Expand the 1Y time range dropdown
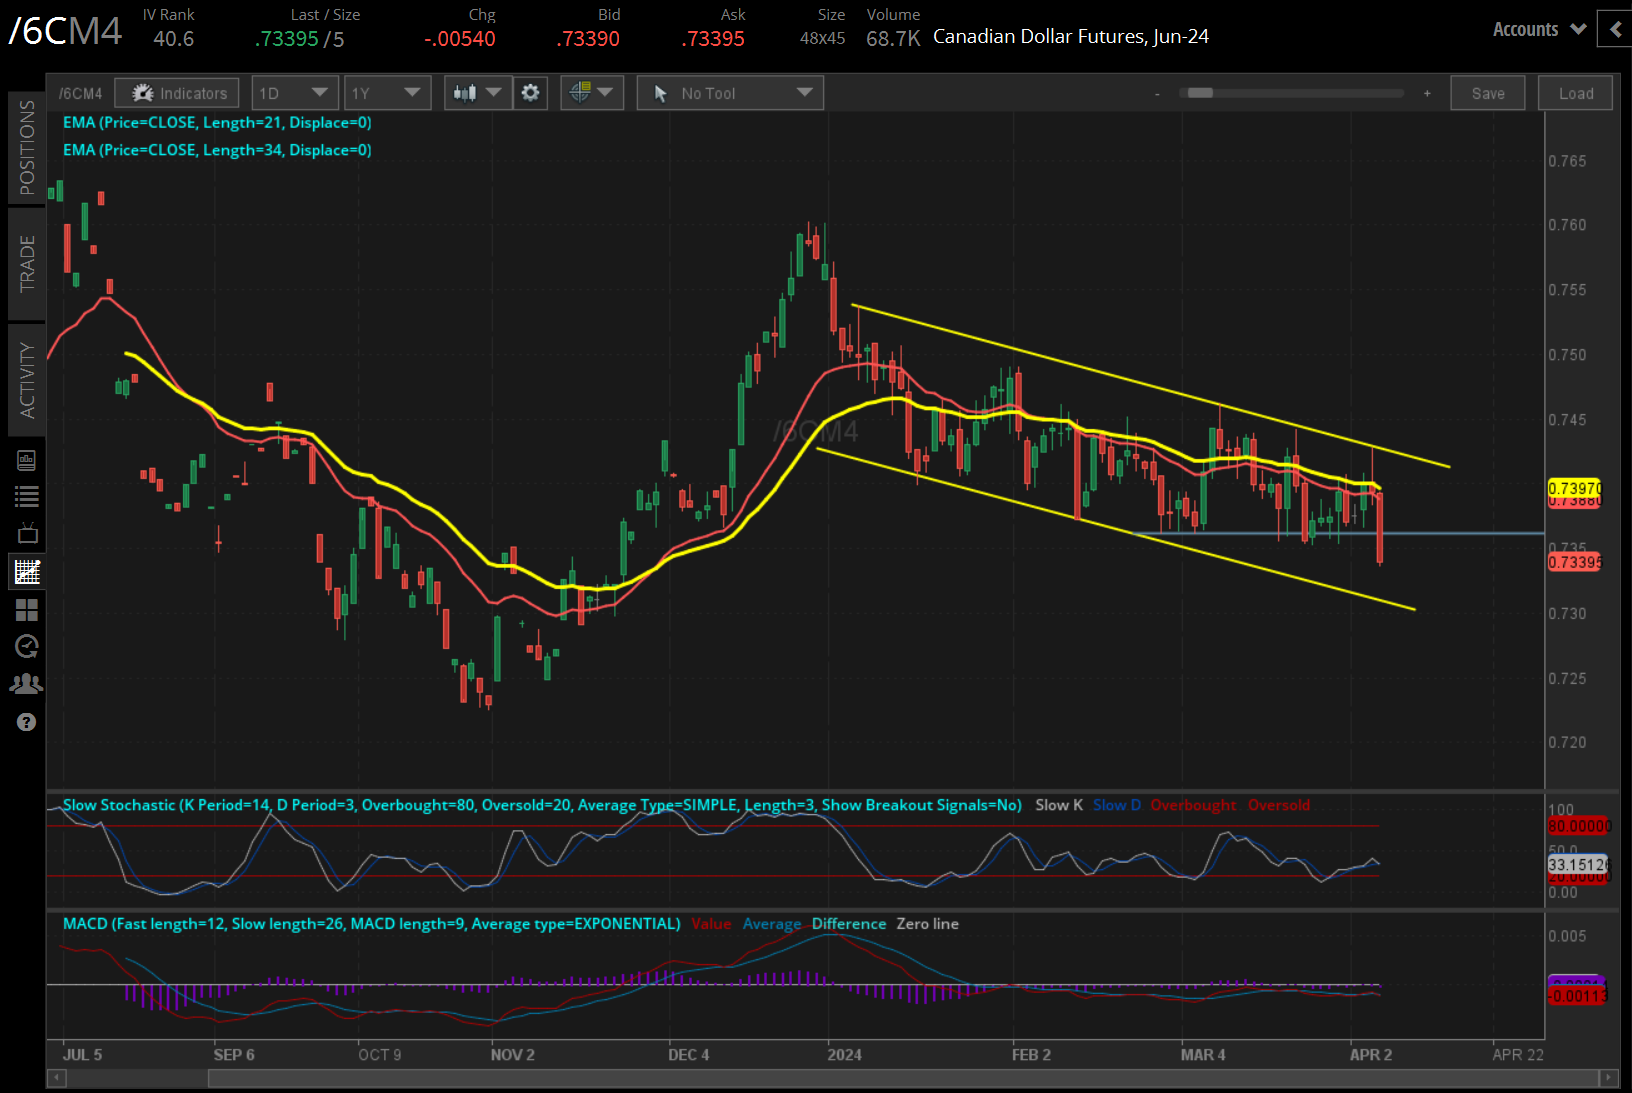The height and width of the screenshot is (1093, 1632). pos(387,93)
